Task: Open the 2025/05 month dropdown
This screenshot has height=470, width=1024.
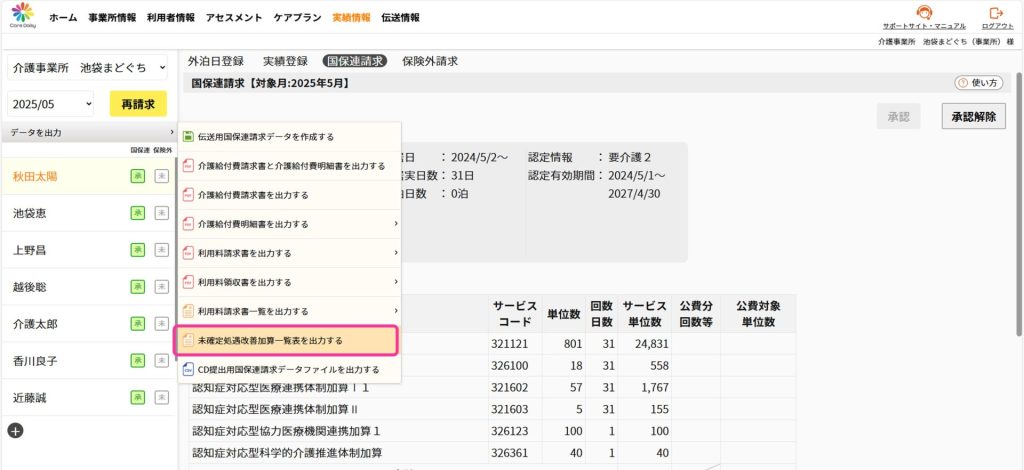Action: point(51,104)
